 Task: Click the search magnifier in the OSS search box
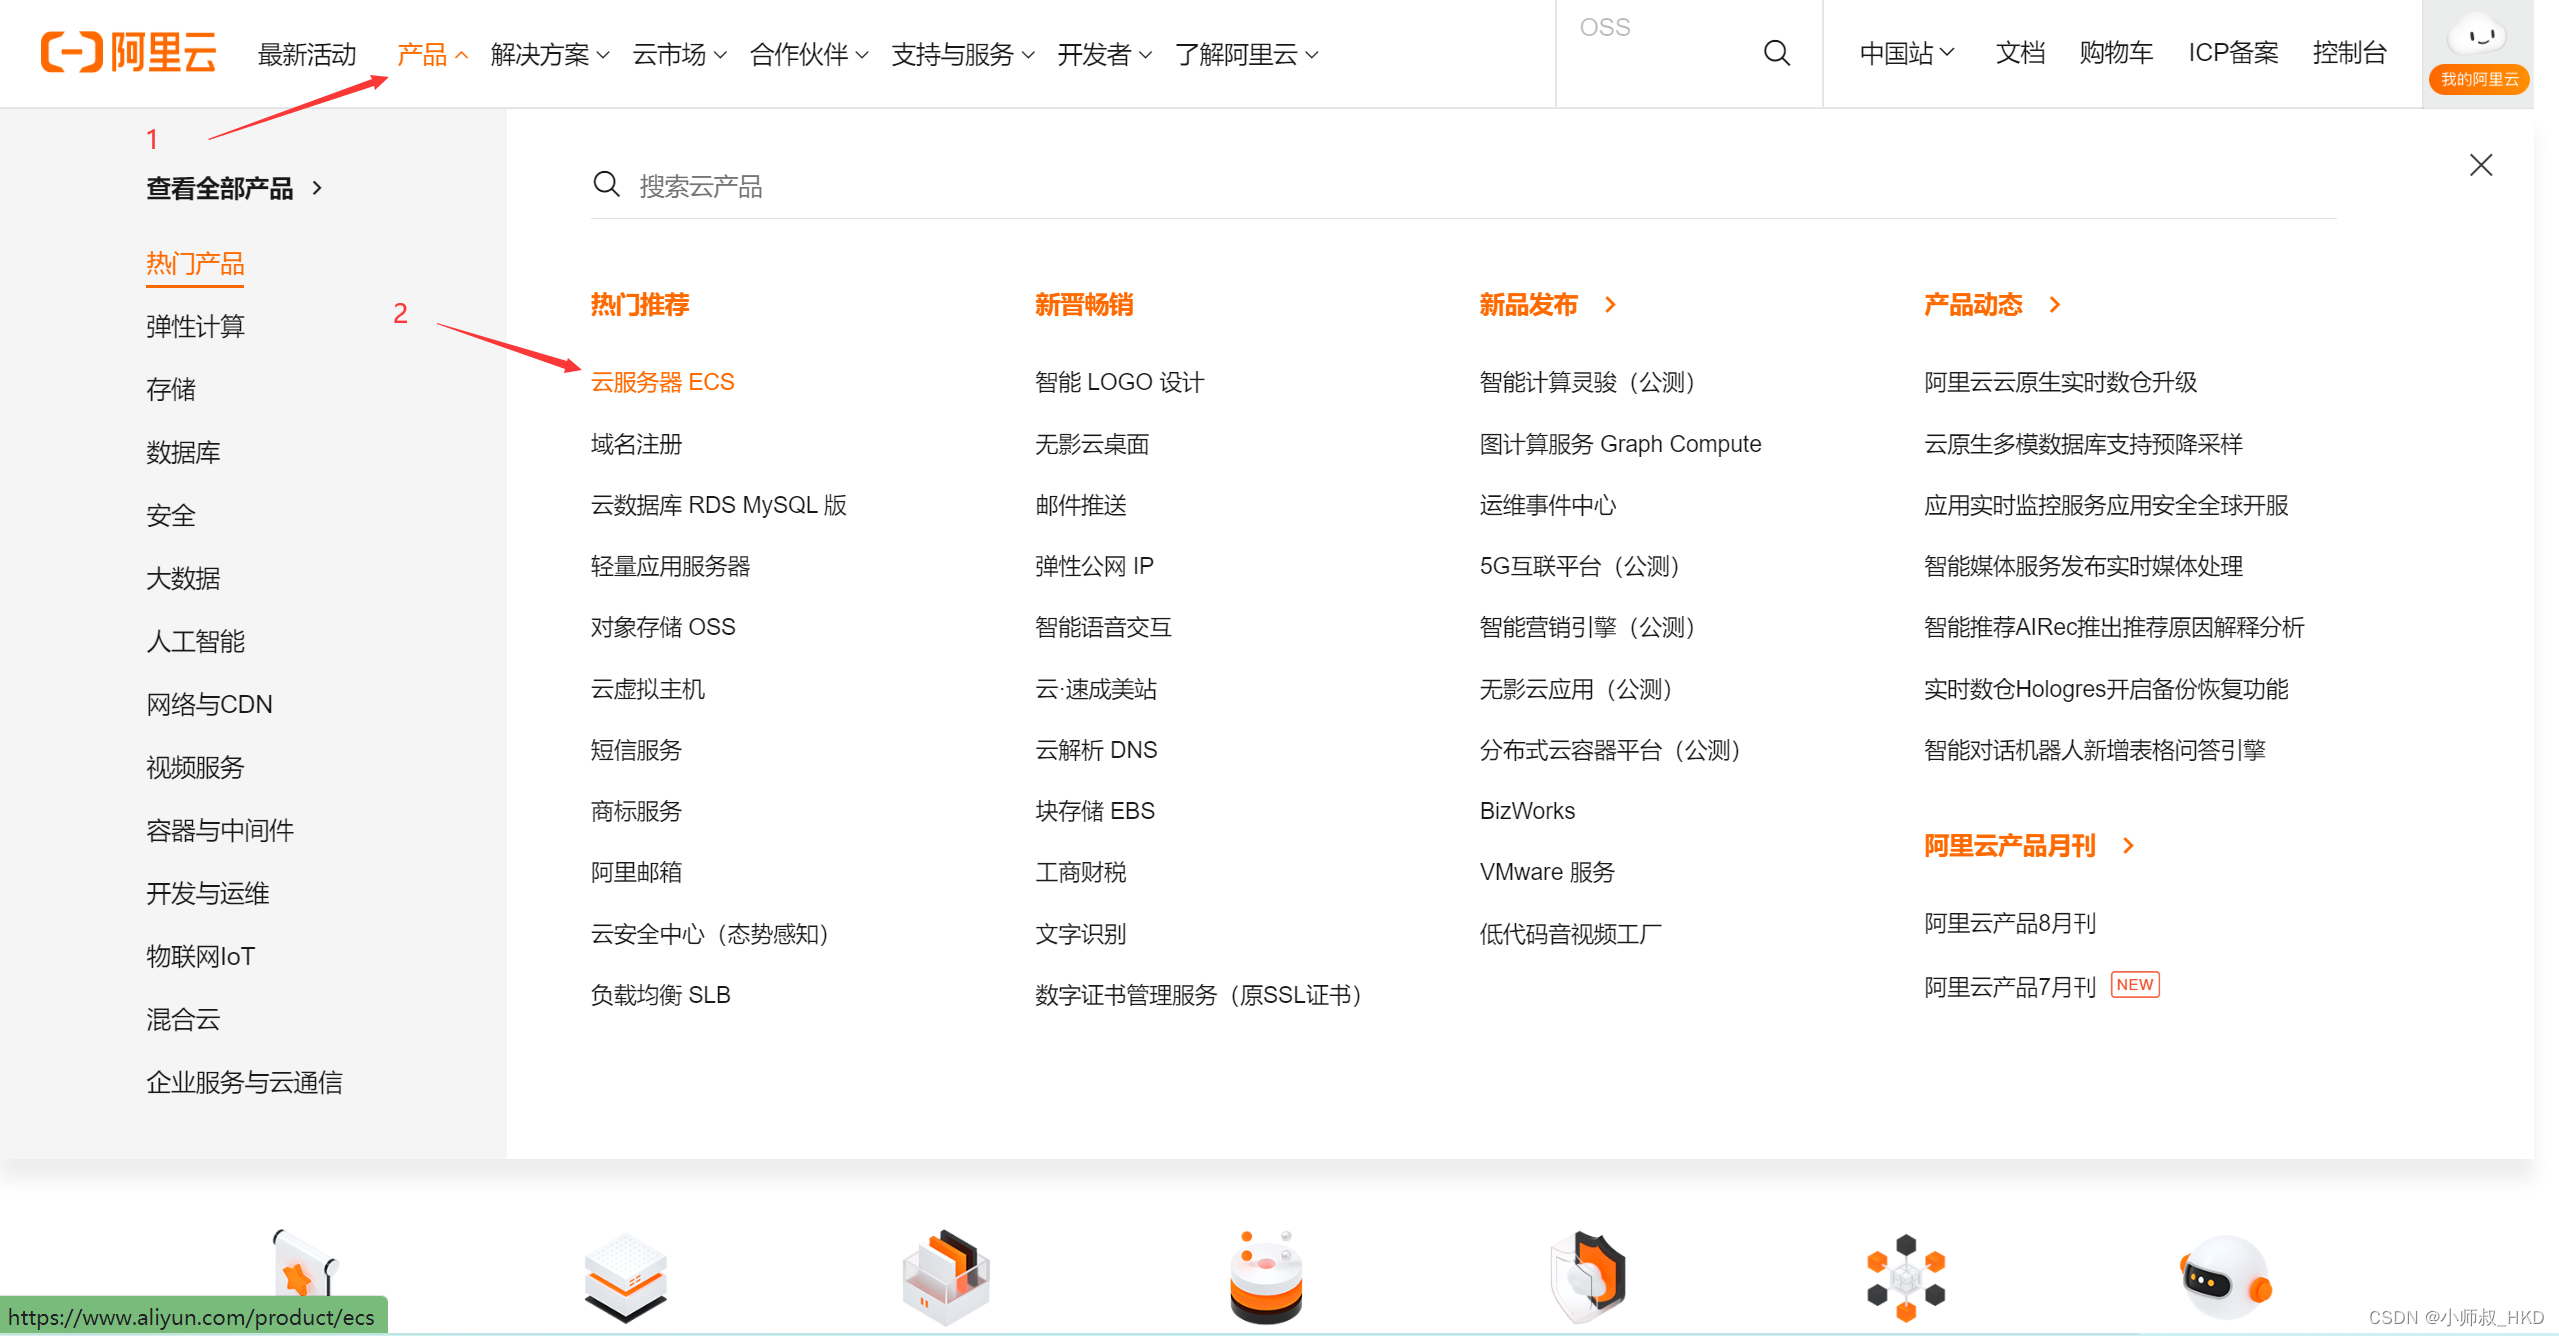(1777, 53)
